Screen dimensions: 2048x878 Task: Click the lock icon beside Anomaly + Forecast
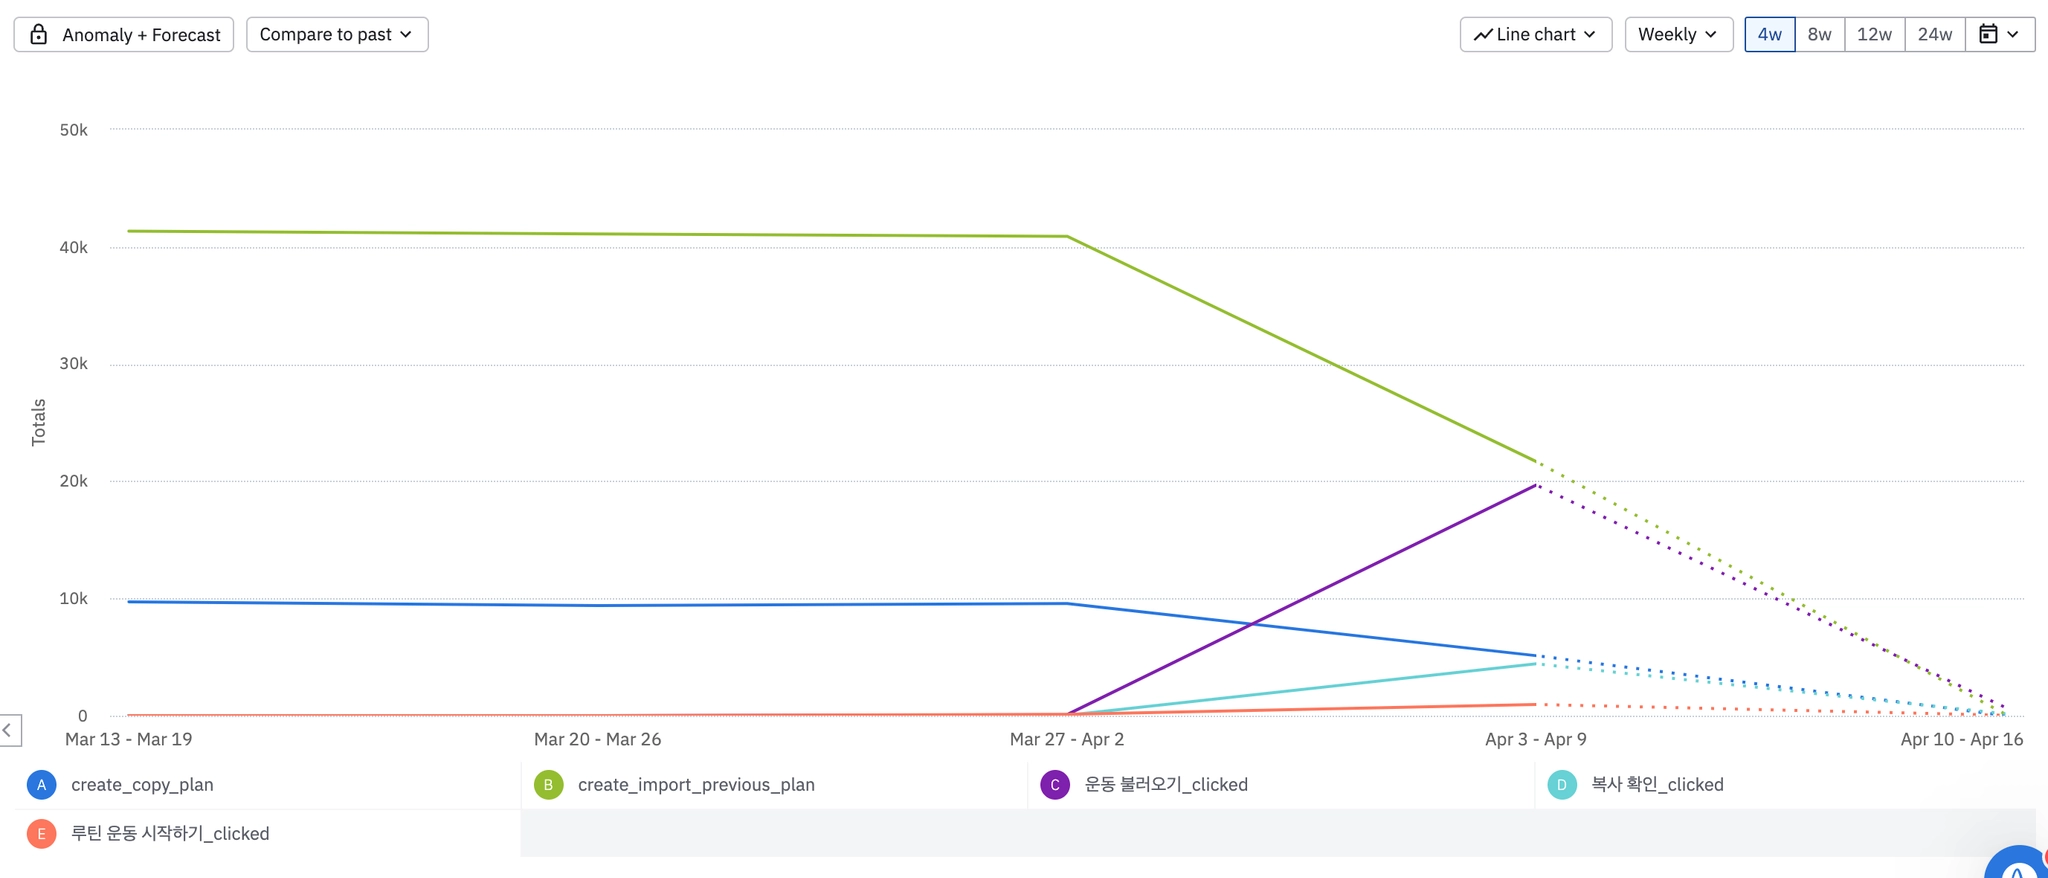[x=39, y=35]
